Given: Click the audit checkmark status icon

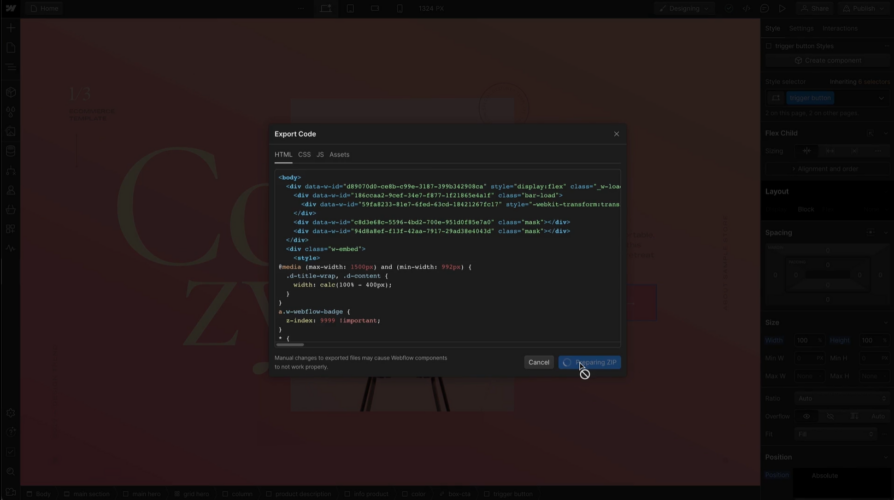Looking at the screenshot, I should [729, 9].
